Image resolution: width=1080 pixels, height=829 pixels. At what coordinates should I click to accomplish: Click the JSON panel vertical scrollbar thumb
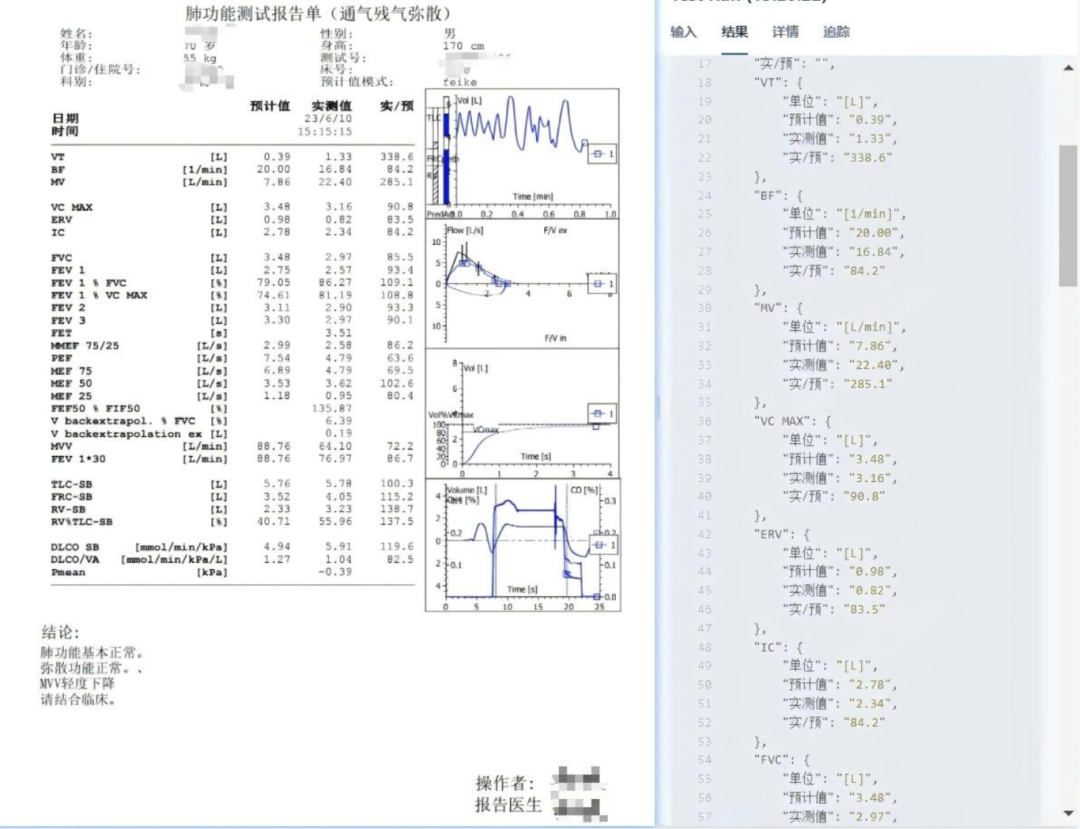(1068, 215)
